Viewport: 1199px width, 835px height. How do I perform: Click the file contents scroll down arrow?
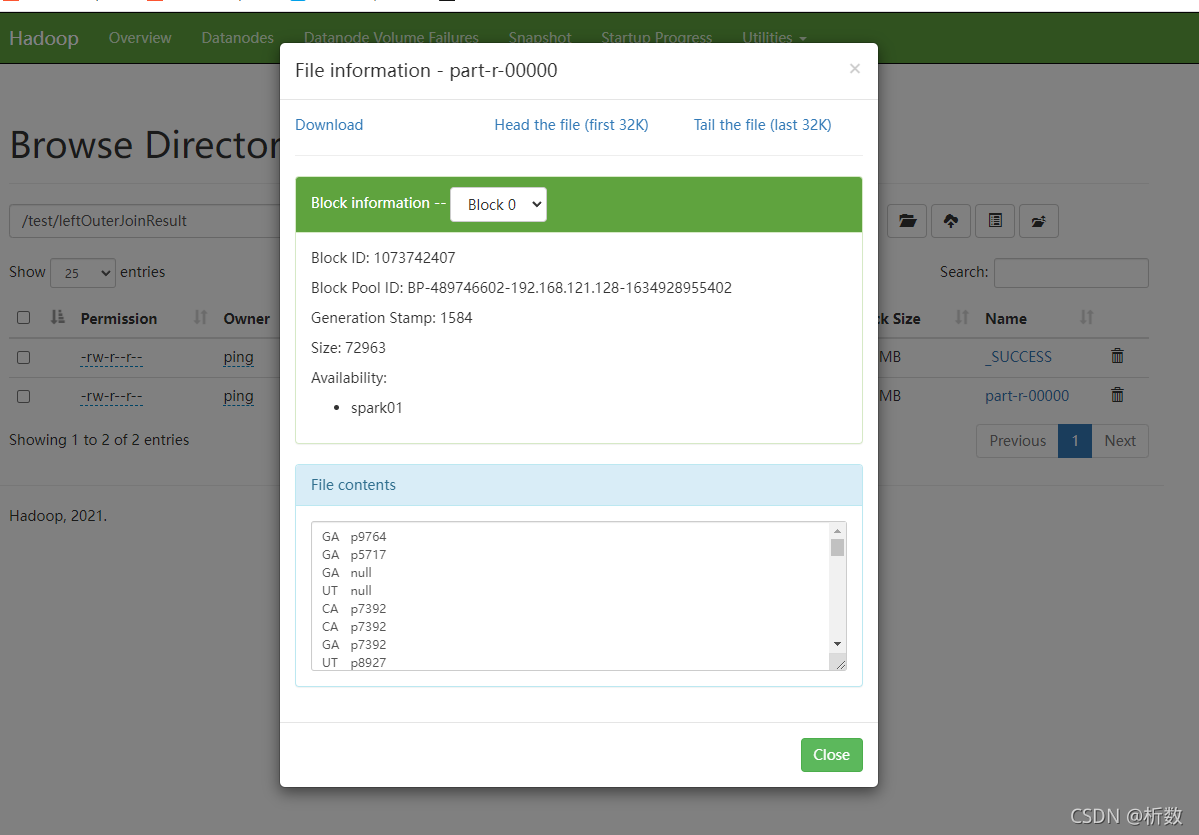(x=837, y=644)
